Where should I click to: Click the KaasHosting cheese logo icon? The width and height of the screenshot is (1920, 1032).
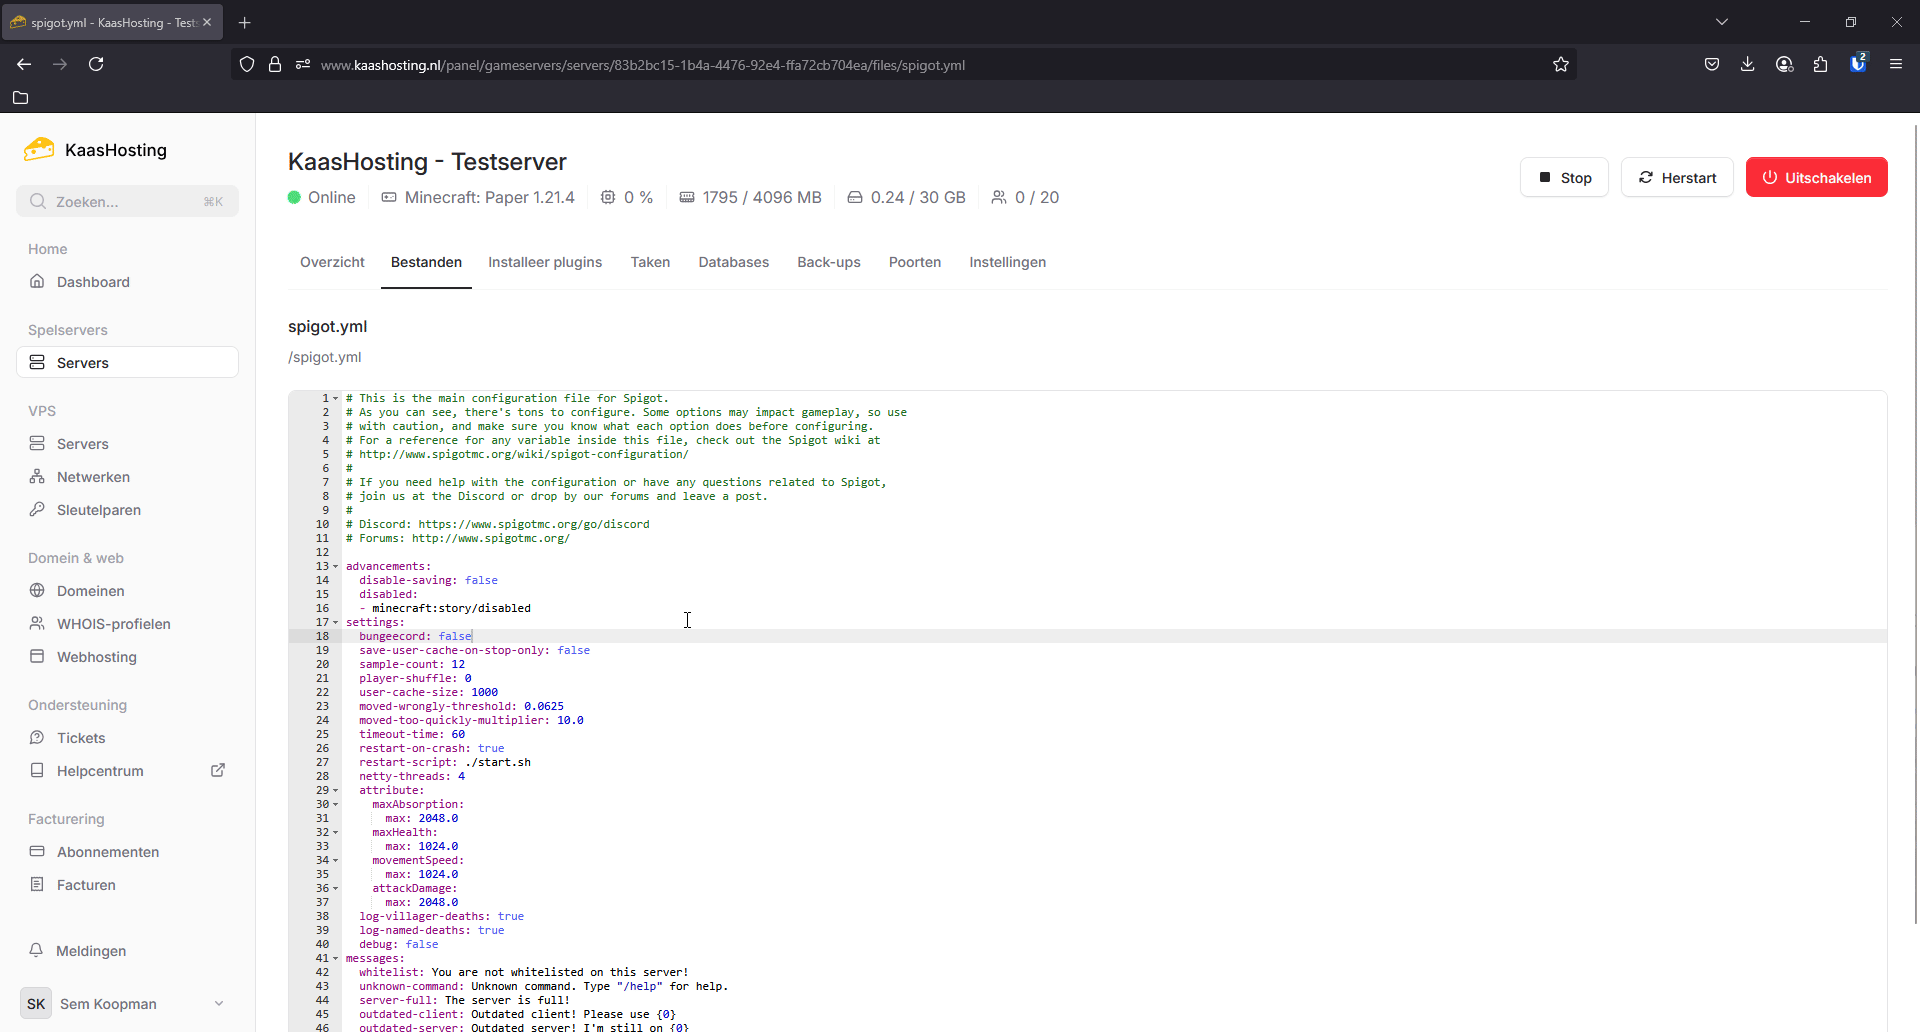click(x=39, y=150)
